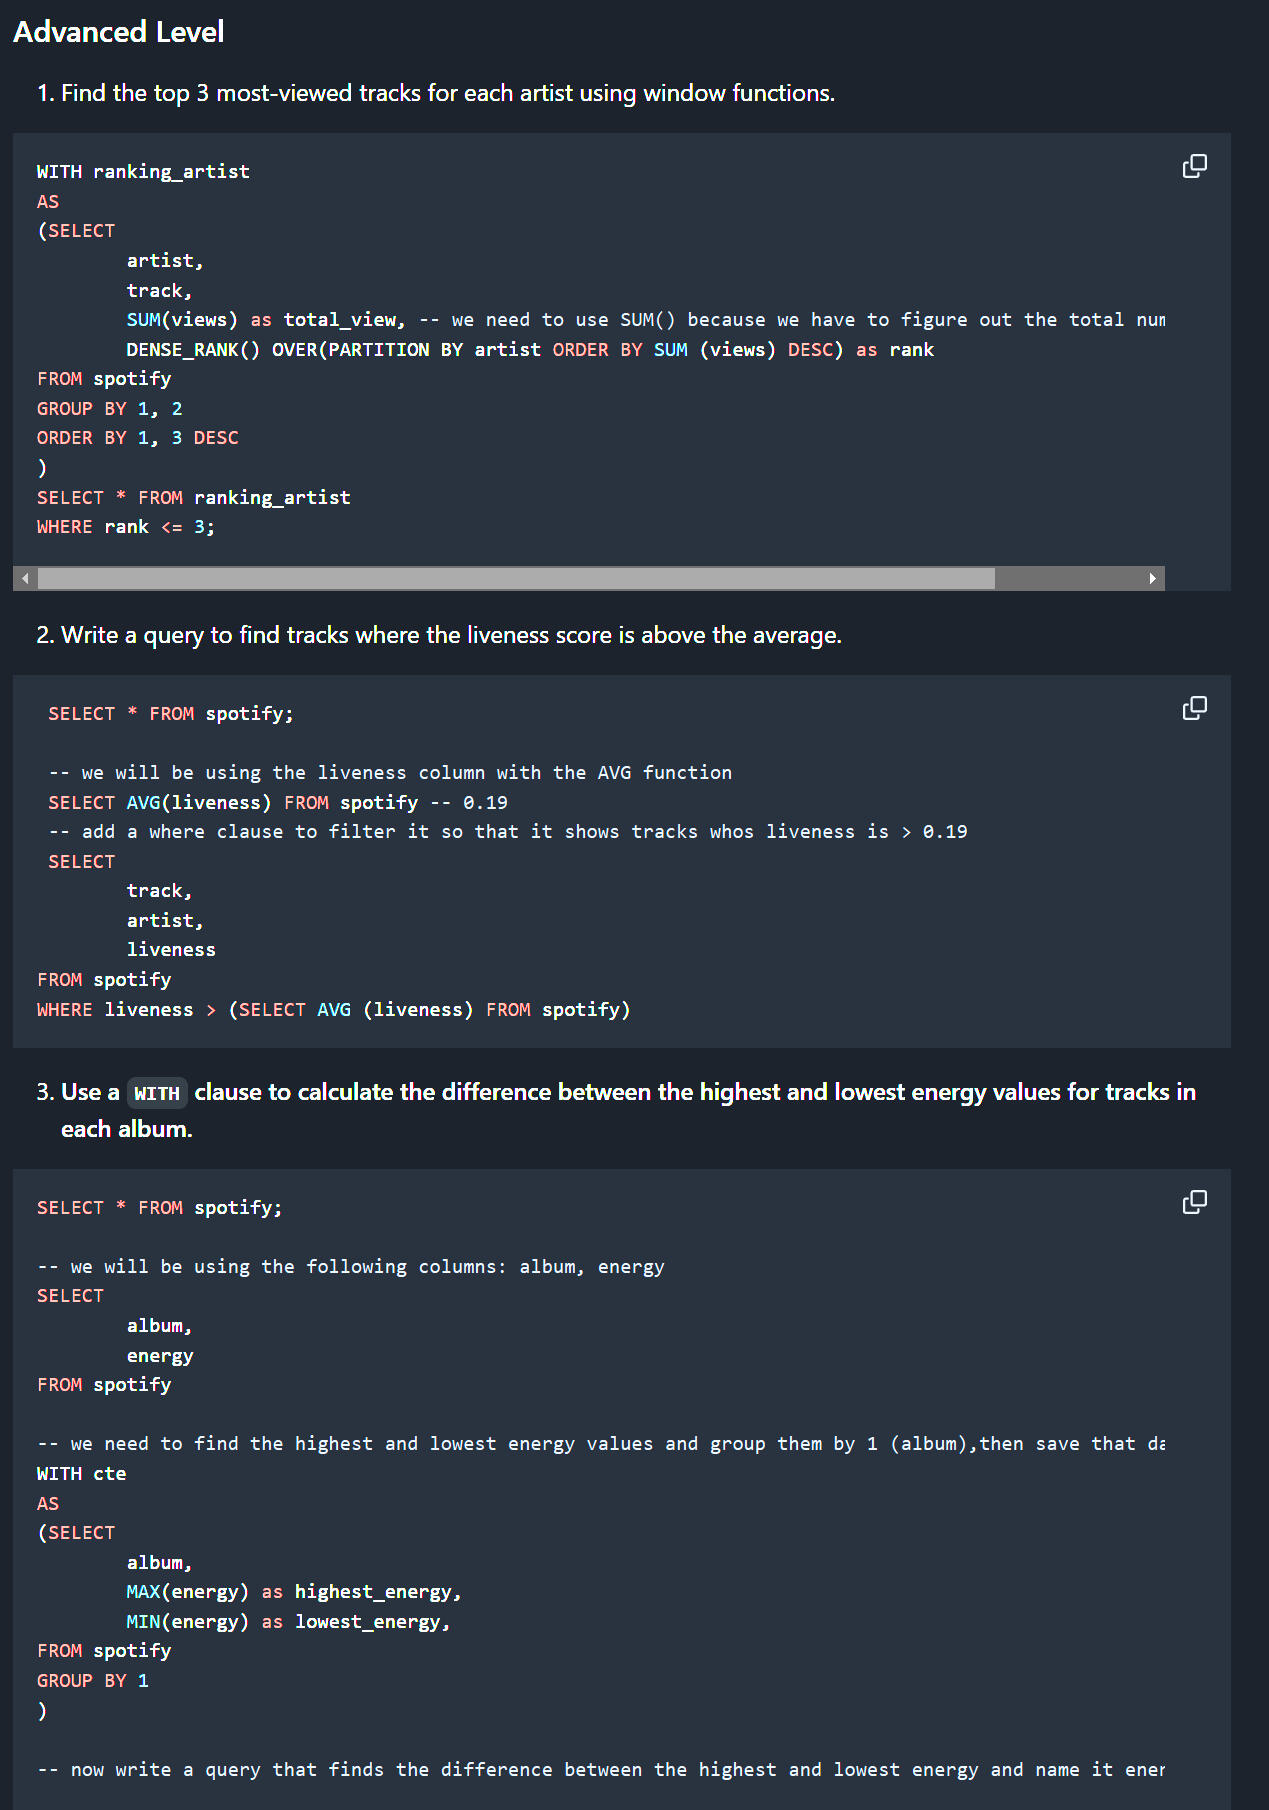Click the "MAX(energy) as highest_energy" line
This screenshot has height=1810, width=1269.
[293, 1592]
